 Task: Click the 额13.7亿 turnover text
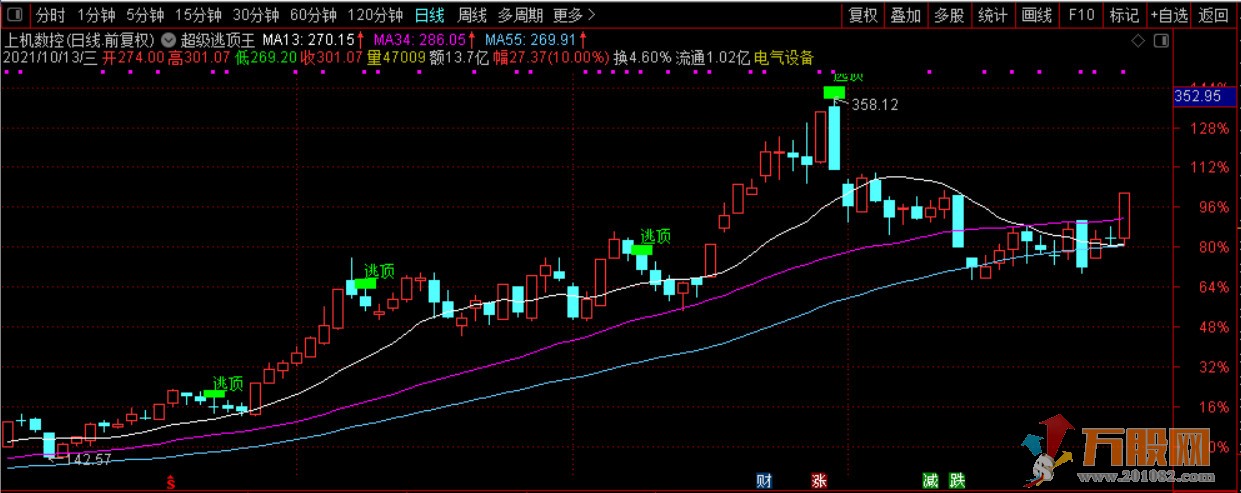coord(457,58)
